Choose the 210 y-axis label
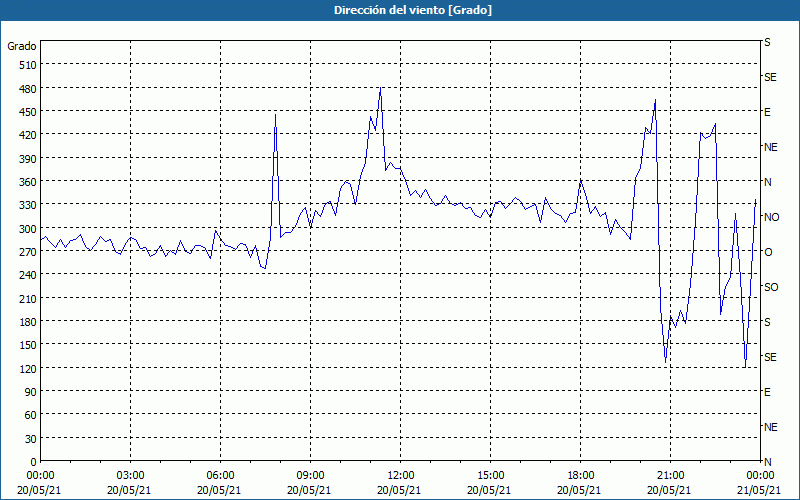This screenshot has height=500, width=800. (28, 298)
